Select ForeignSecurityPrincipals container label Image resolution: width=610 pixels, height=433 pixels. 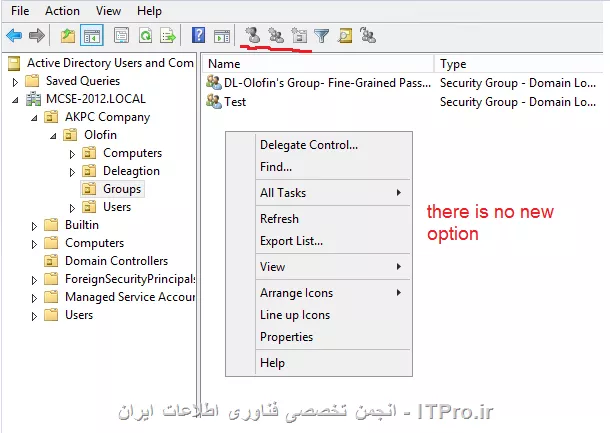[x=130, y=279]
